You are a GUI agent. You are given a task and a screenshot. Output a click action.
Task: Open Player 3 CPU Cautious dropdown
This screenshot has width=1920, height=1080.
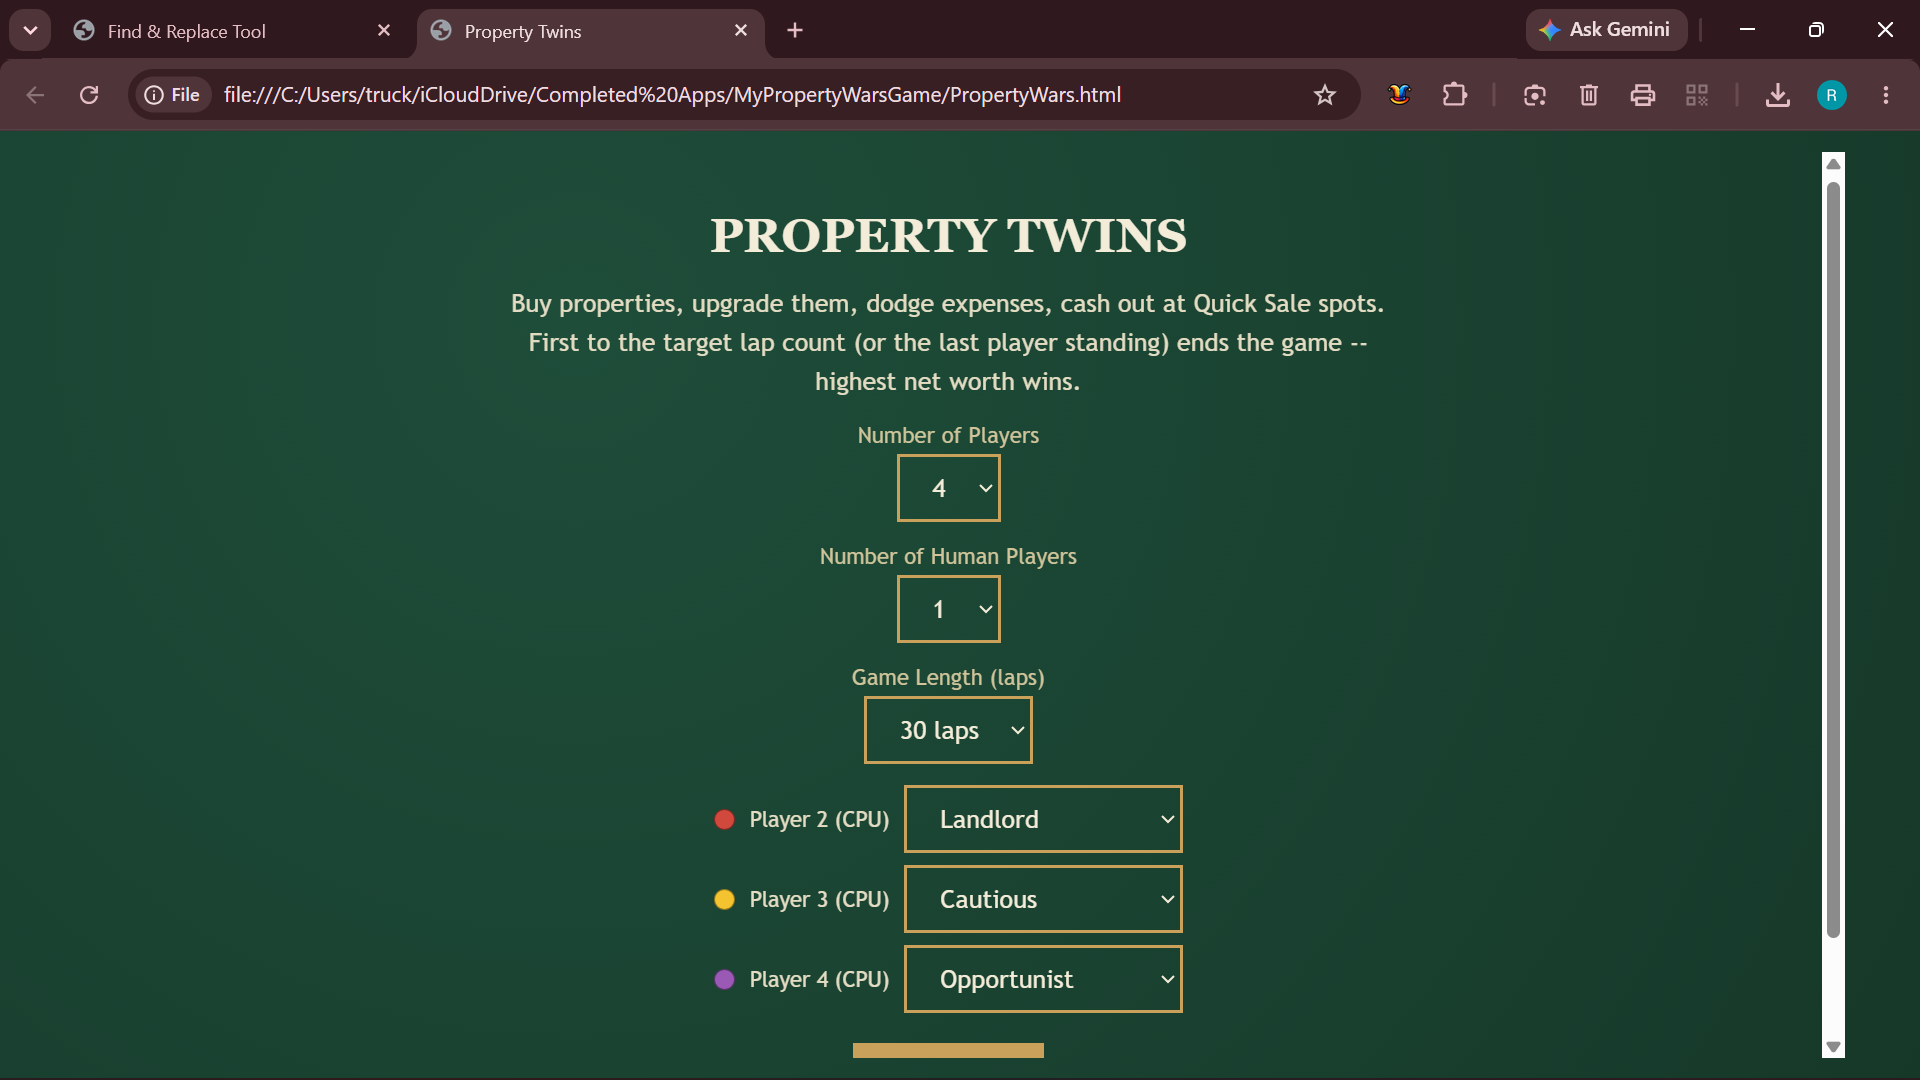pos(1043,899)
